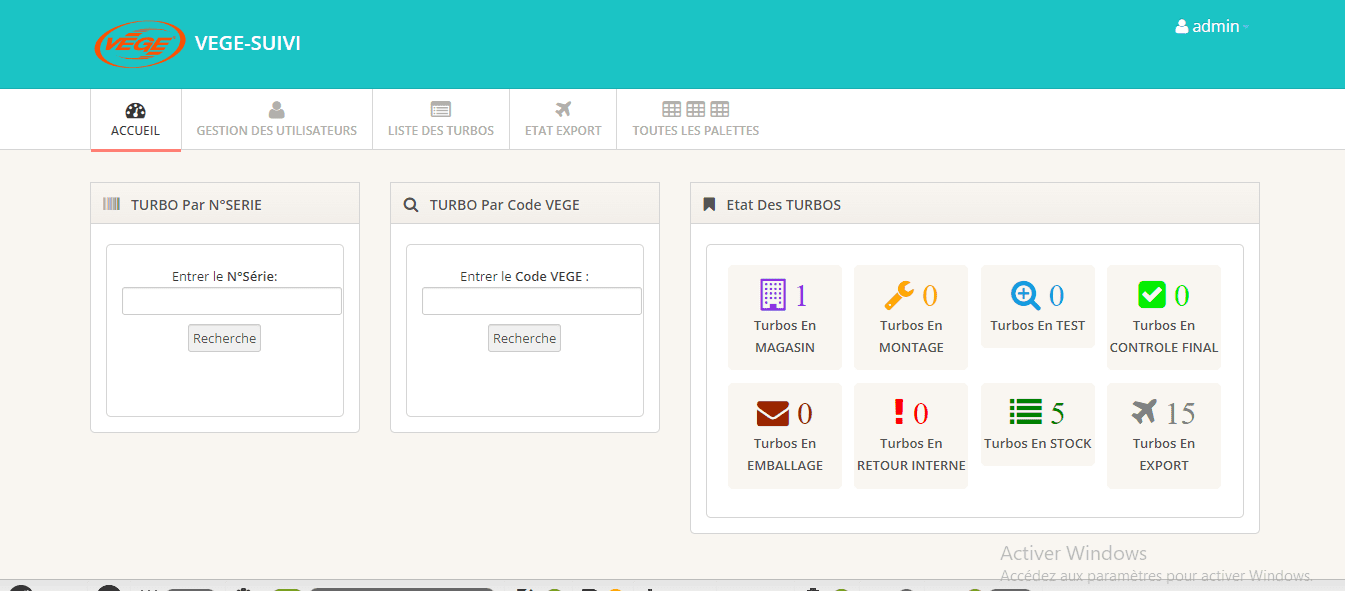1345x591 pixels.
Task: Open Turbos En TEST label
Action: pyautogui.click(x=1038, y=326)
